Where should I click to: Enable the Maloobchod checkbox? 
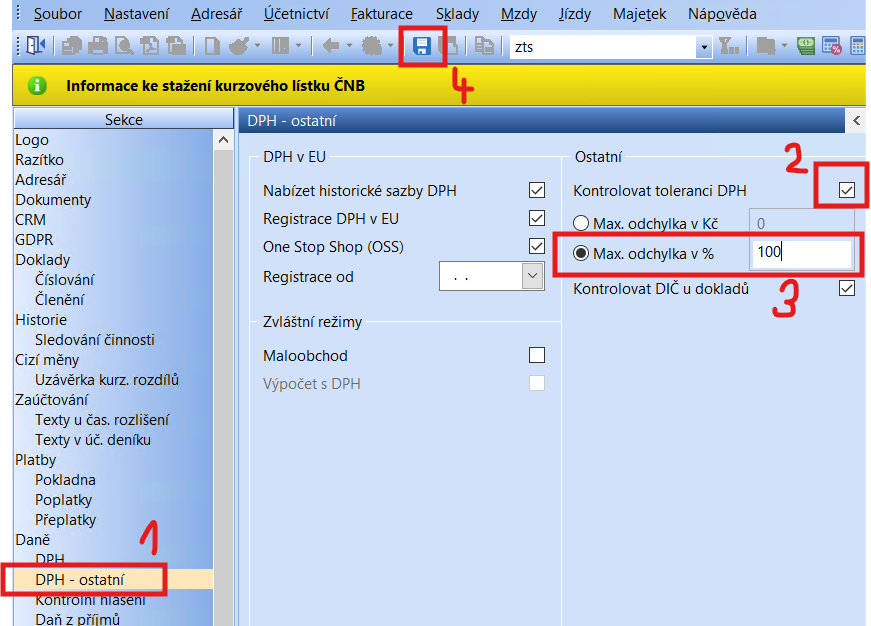tap(537, 355)
